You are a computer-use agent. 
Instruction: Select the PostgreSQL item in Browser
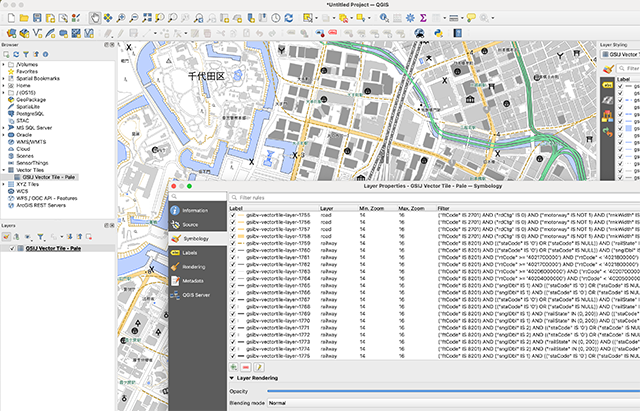coord(30,114)
